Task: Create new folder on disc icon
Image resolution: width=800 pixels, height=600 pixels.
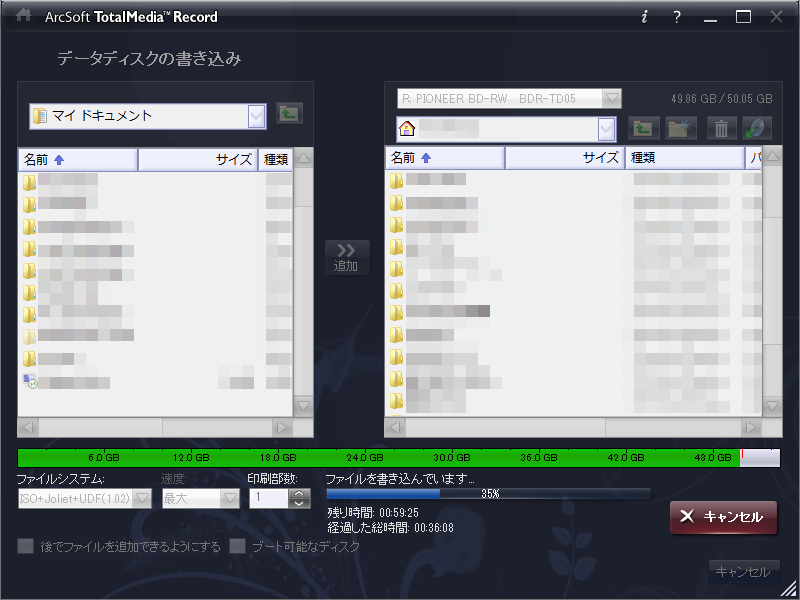Action: [679, 128]
